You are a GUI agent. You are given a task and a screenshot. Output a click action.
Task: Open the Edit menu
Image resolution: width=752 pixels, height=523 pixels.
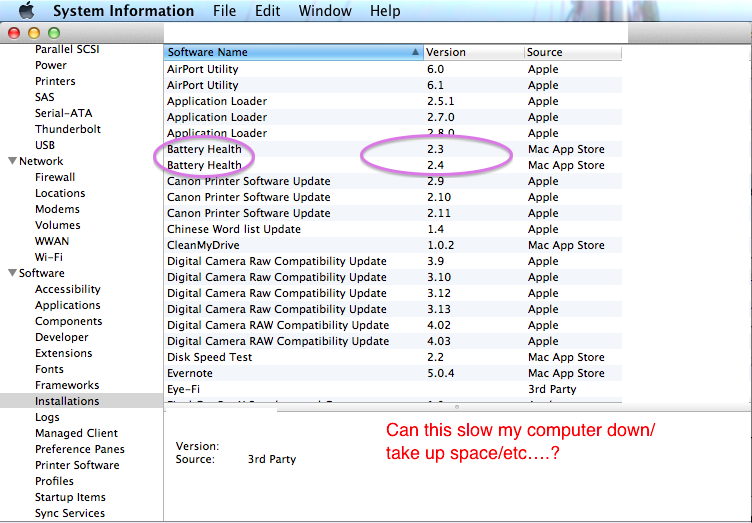tap(267, 11)
